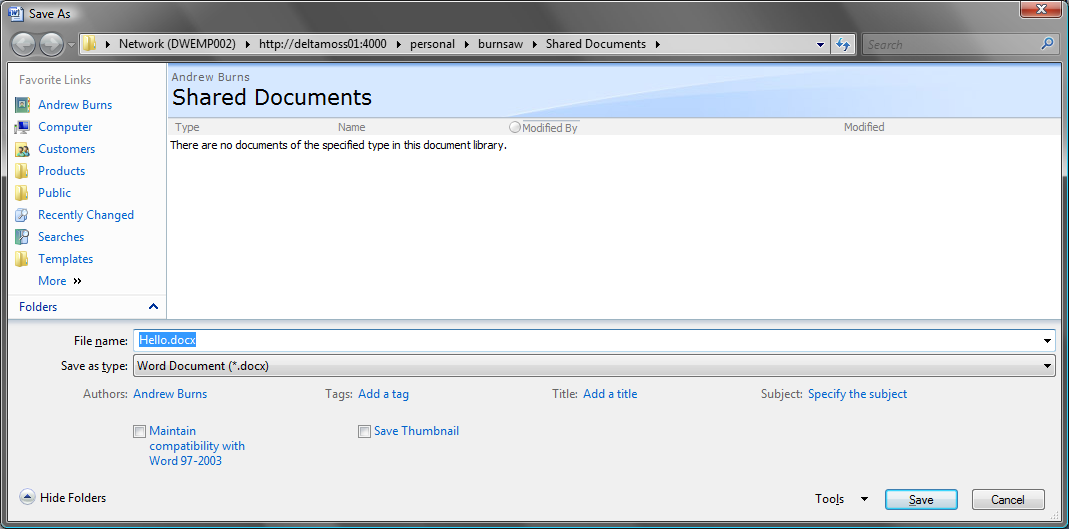Open the Customers favorite link
The width and height of the screenshot is (1069, 529).
[x=66, y=149]
